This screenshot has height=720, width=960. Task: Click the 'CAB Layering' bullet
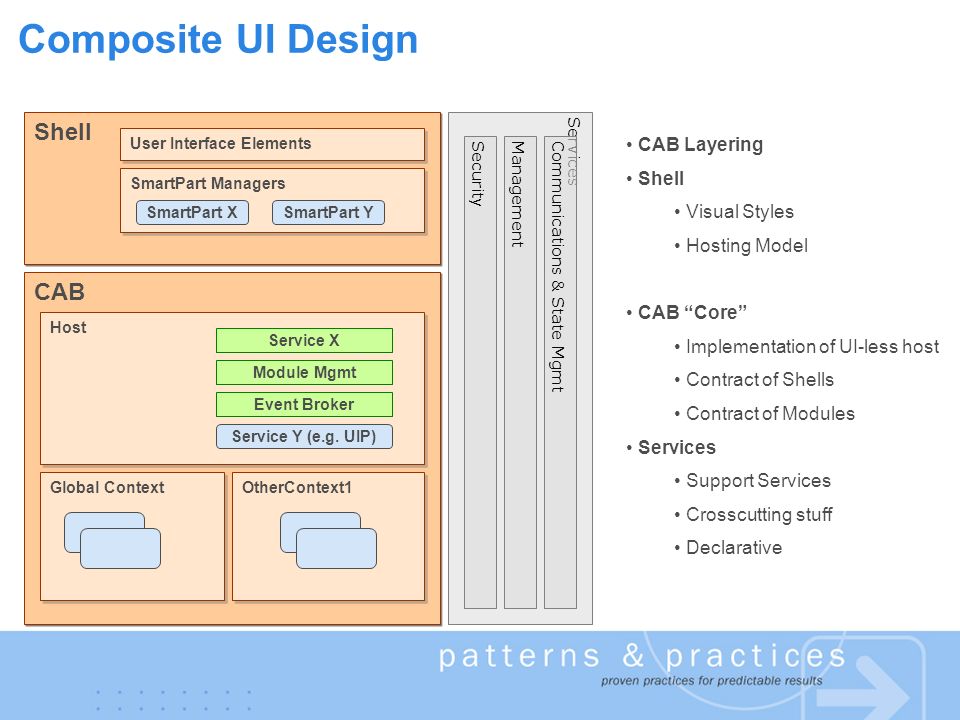pyautogui.click(x=700, y=144)
